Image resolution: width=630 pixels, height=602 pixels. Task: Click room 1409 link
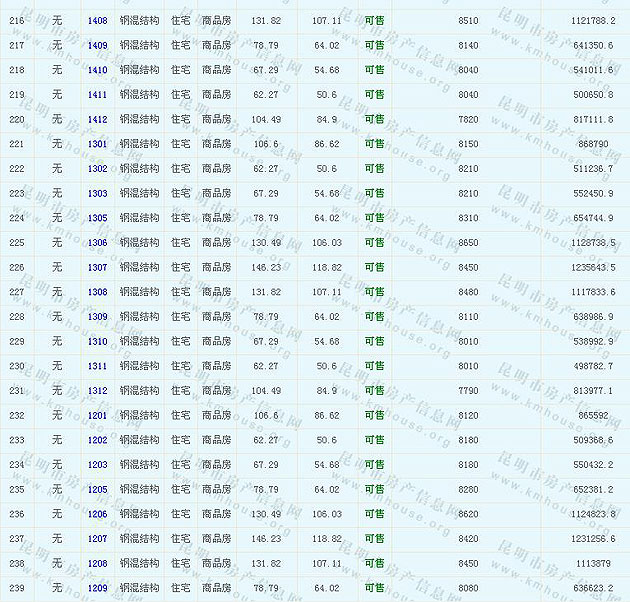click(97, 45)
